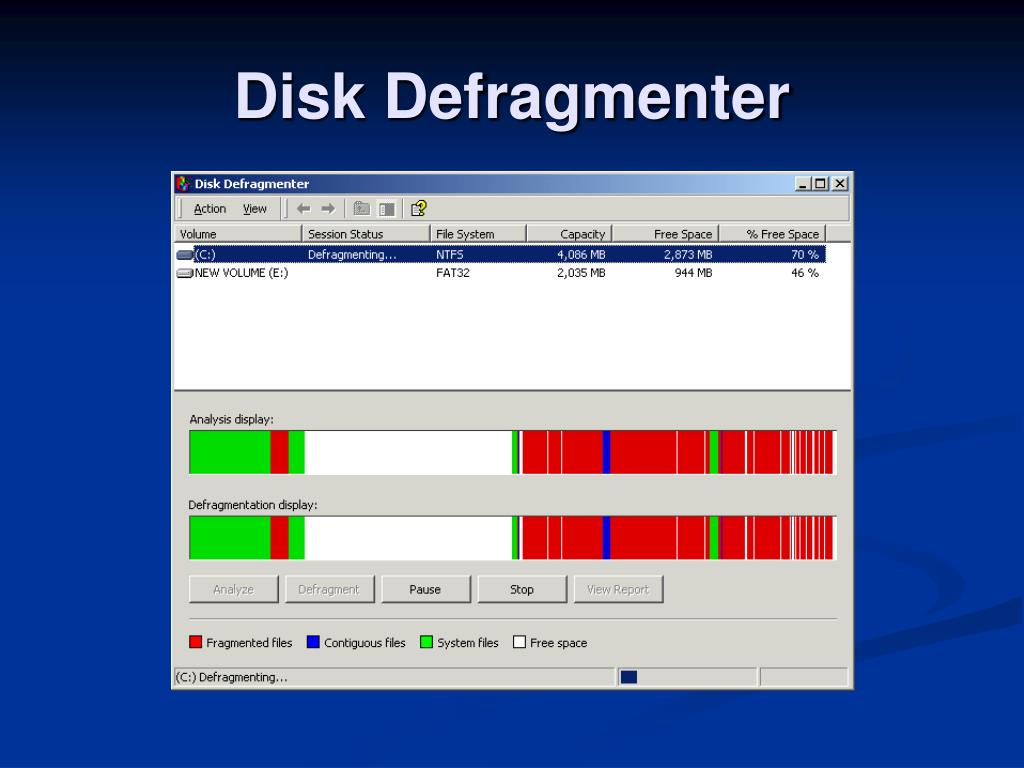
Task: Click the View Report button
Action: click(618, 589)
